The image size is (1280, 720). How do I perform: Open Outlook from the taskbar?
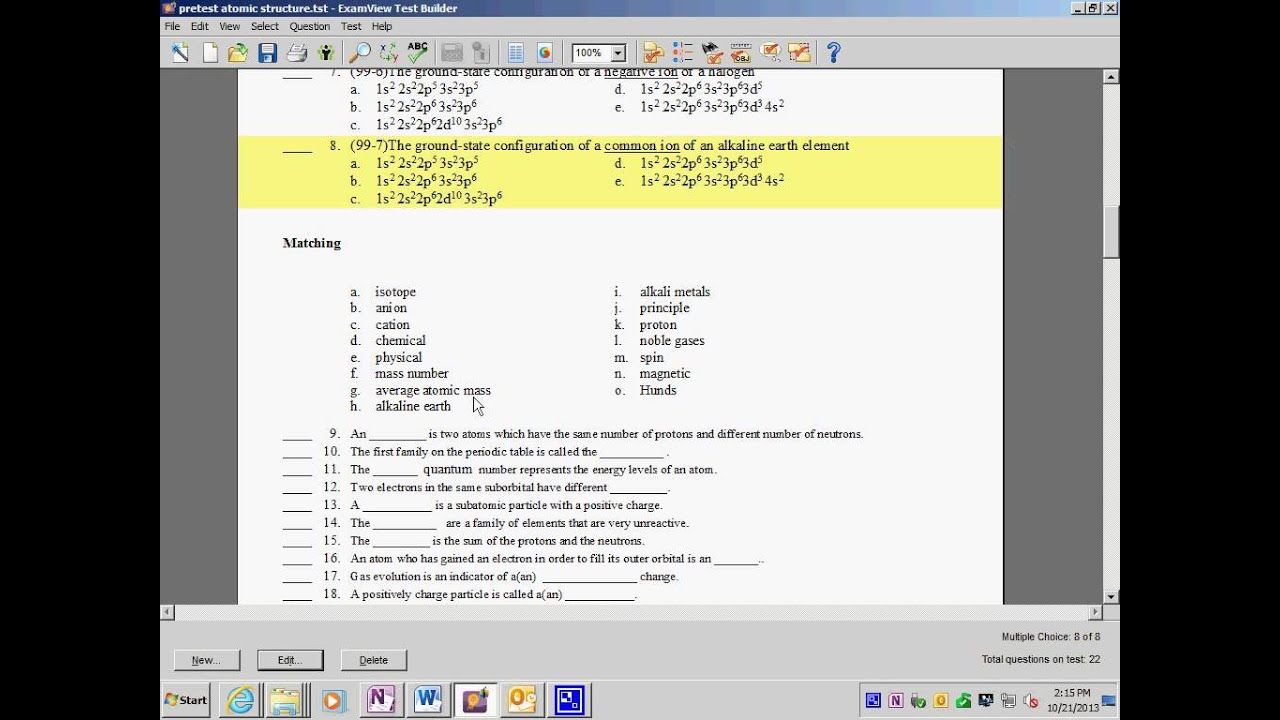click(x=521, y=700)
